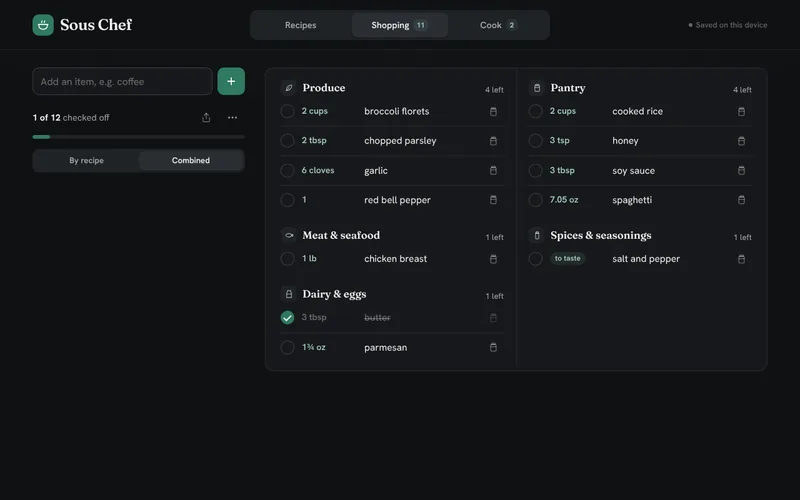This screenshot has height=500, width=800.
Task: Click the Sous Chef title text
Action: [96, 24]
